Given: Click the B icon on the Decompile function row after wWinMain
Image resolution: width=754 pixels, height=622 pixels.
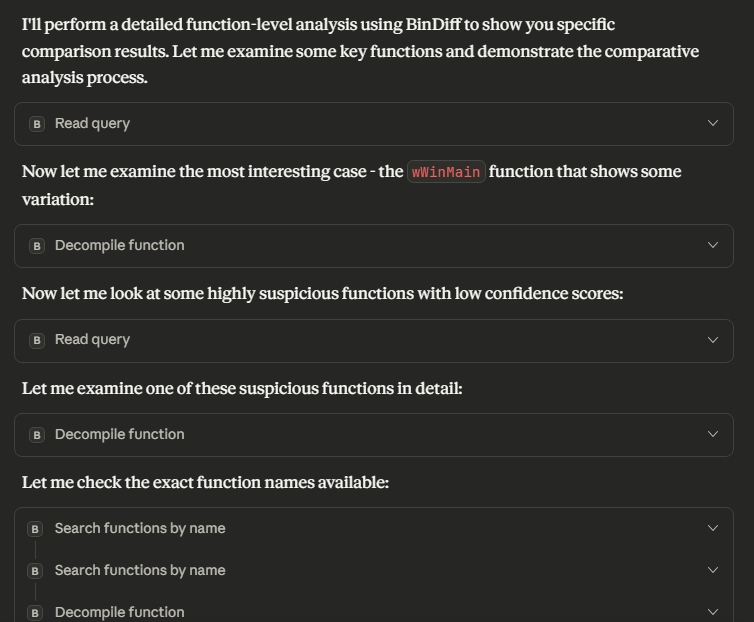Looking at the screenshot, I should tap(37, 246).
